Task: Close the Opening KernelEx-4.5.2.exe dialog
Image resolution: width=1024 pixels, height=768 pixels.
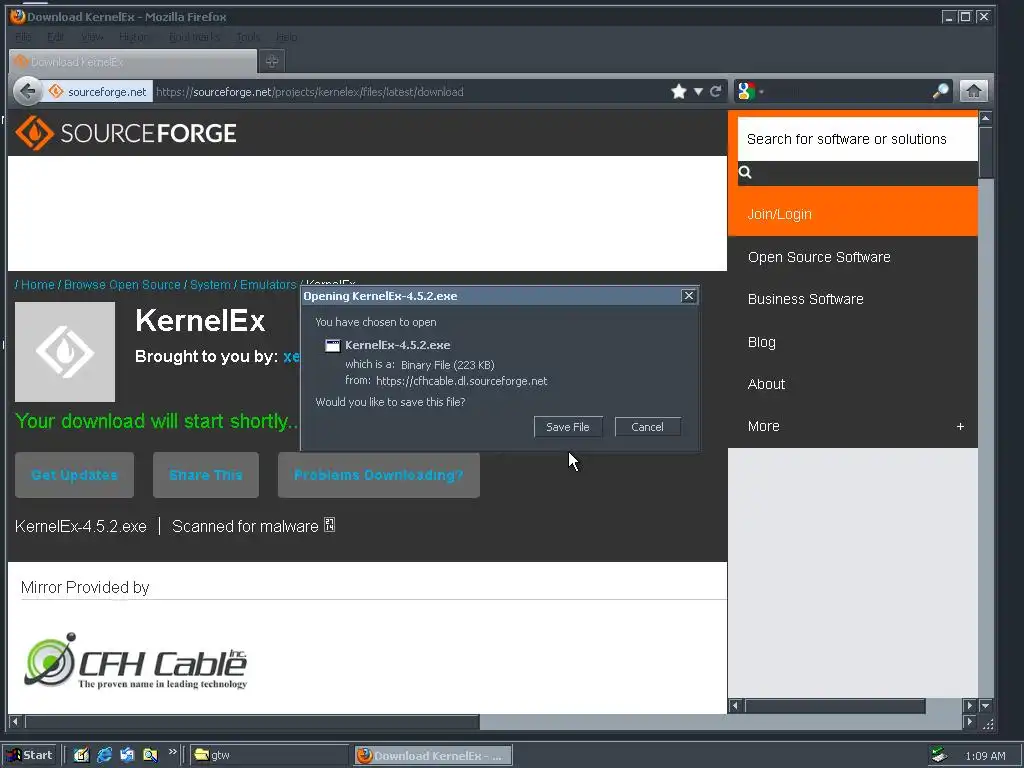Action: coord(688,296)
